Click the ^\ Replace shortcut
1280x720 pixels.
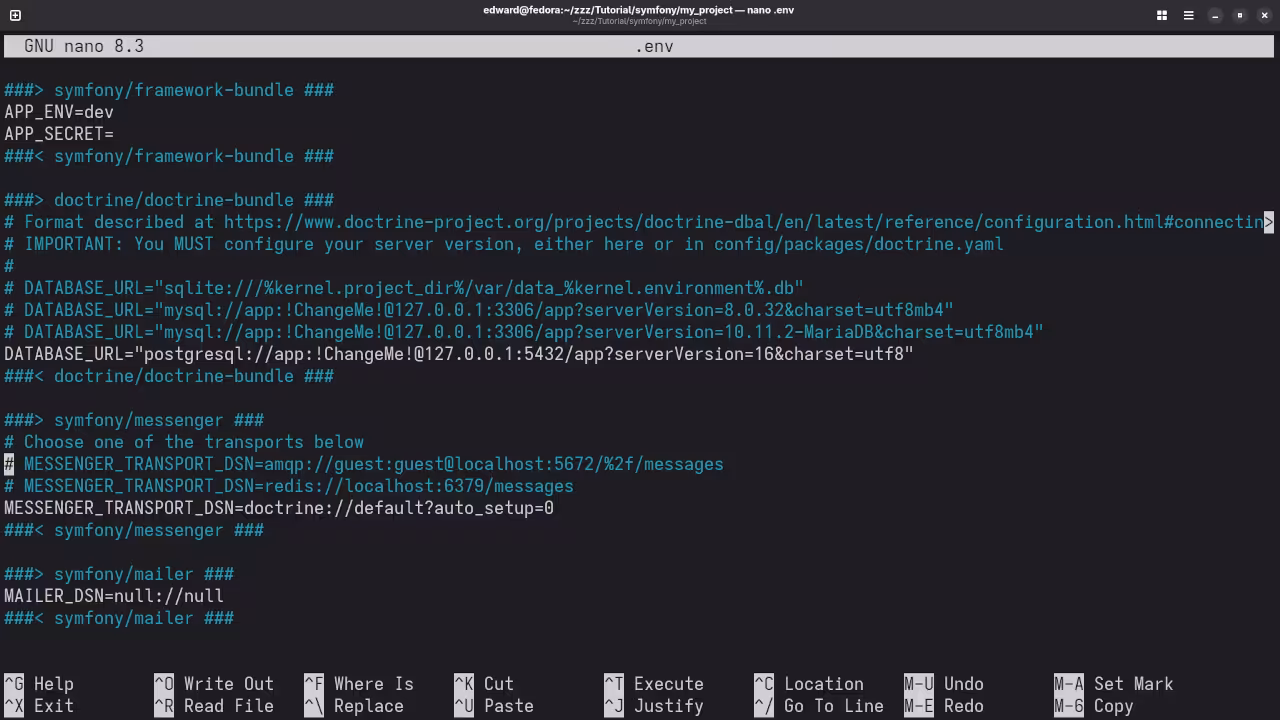point(354,706)
